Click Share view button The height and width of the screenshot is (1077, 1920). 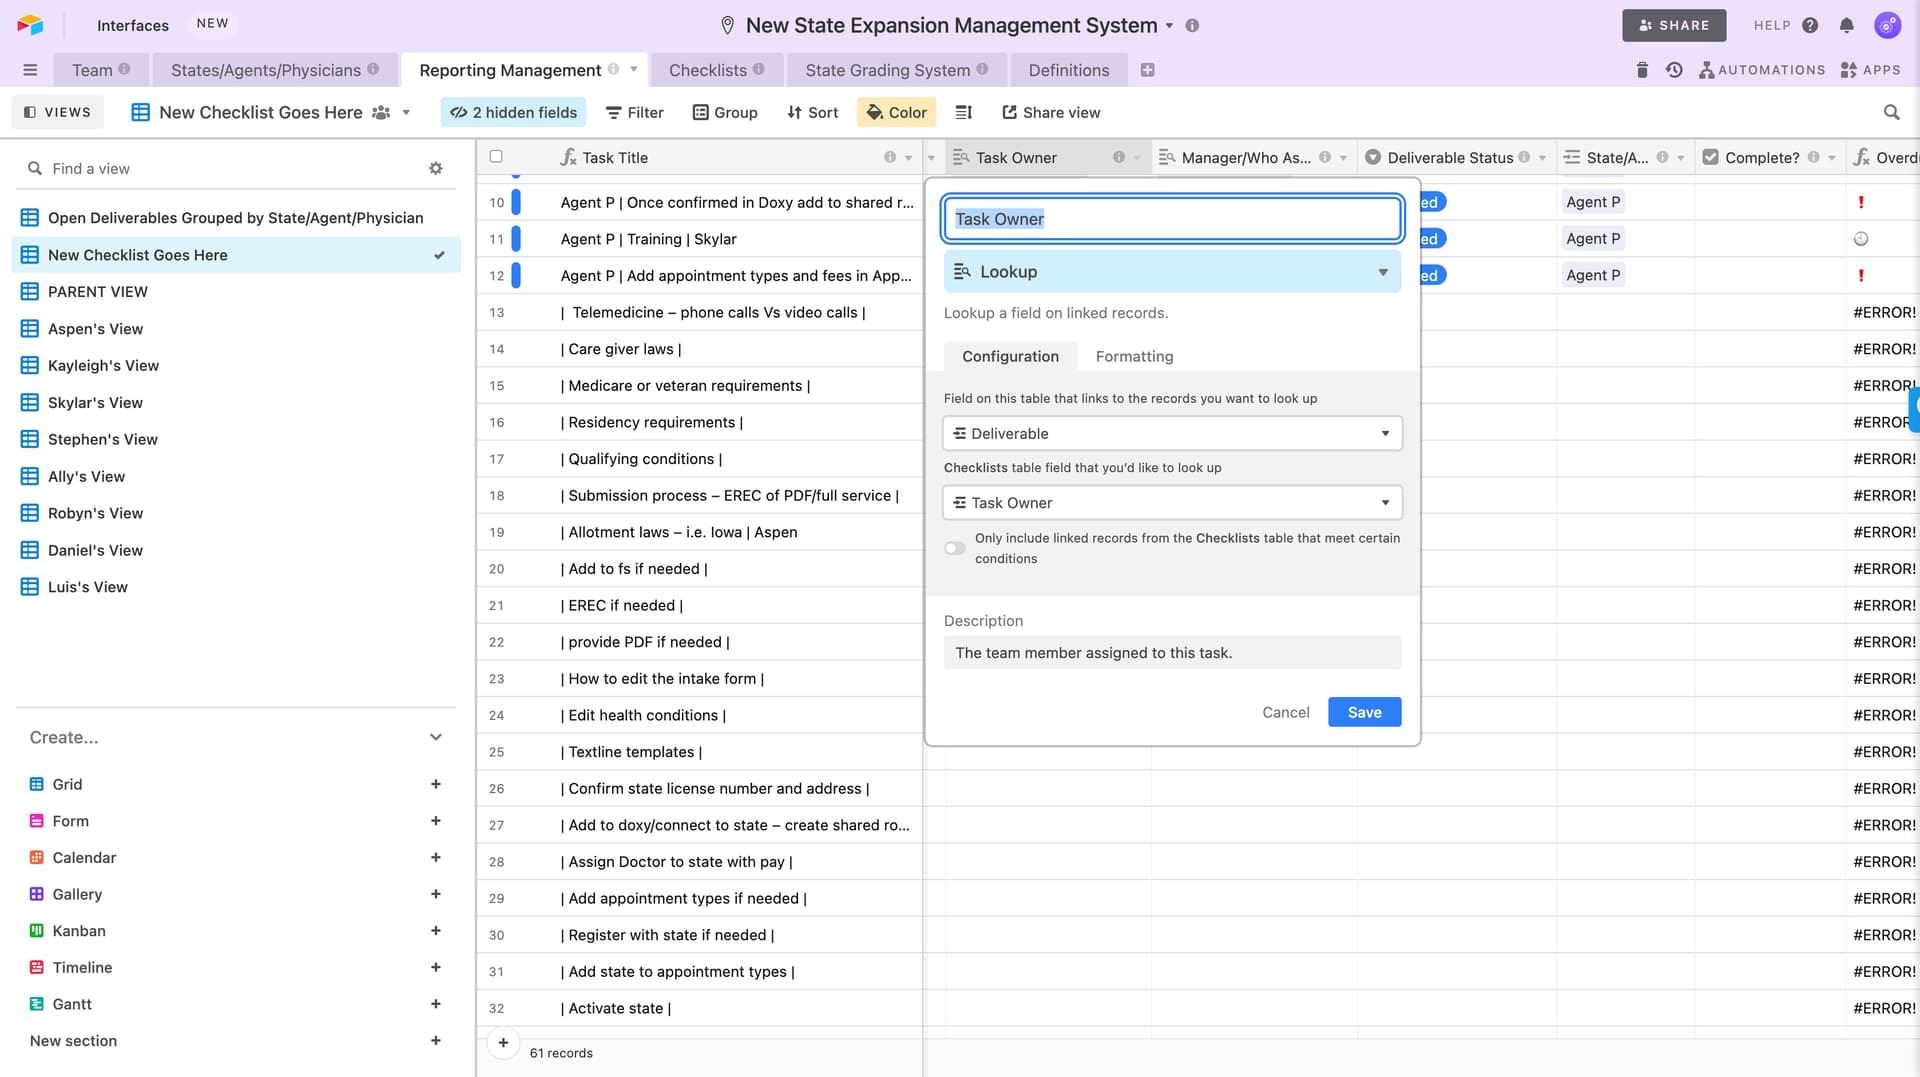coord(1051,113)
